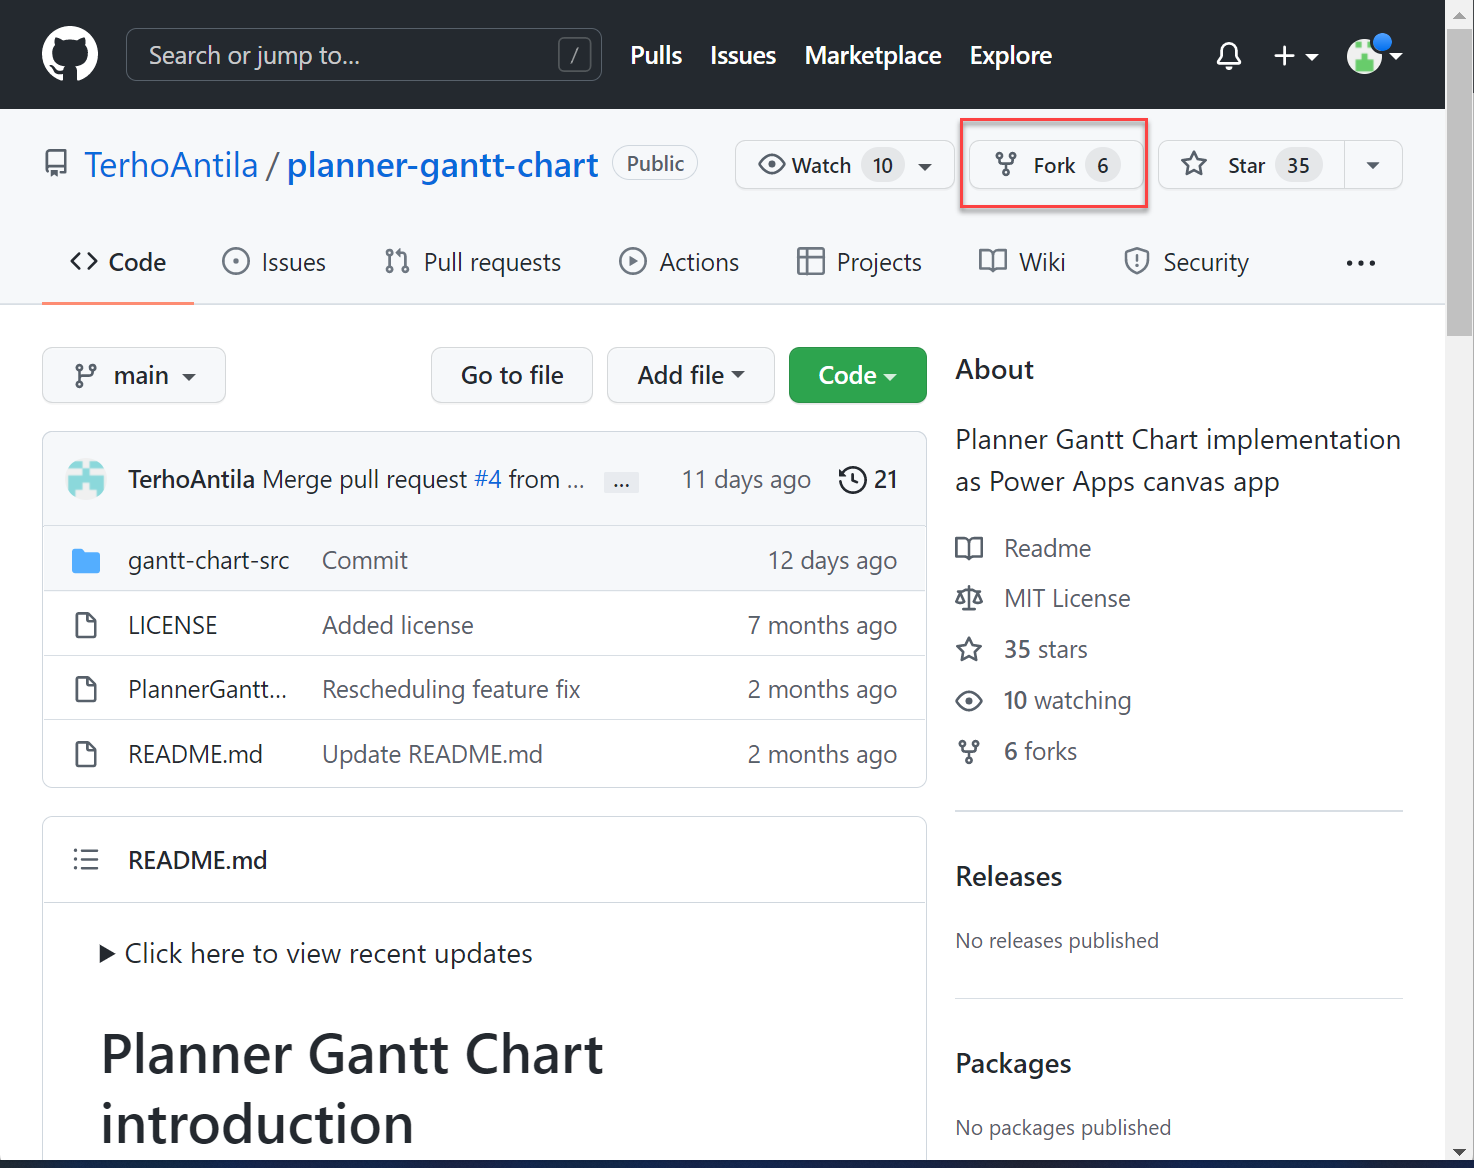The width and height of the screenshot is (1474, 1168).
Task: Click the user avatar in header
Action: point(1365,56)
